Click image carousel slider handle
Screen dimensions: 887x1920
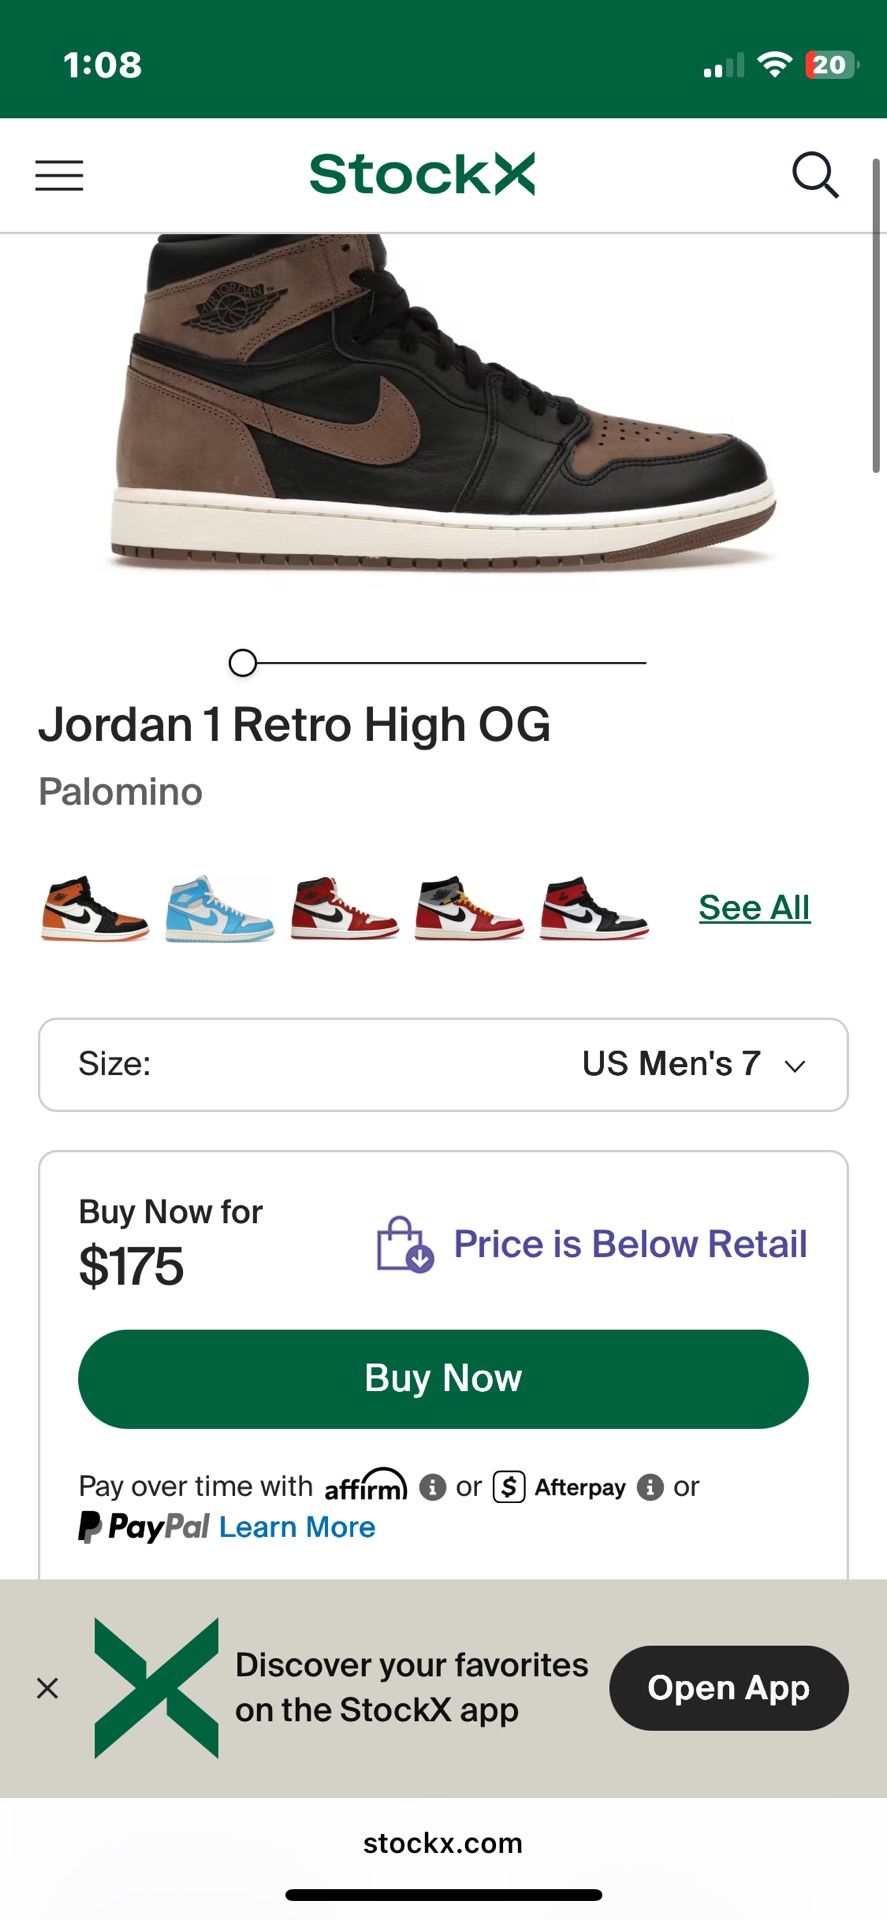[243, 663]
